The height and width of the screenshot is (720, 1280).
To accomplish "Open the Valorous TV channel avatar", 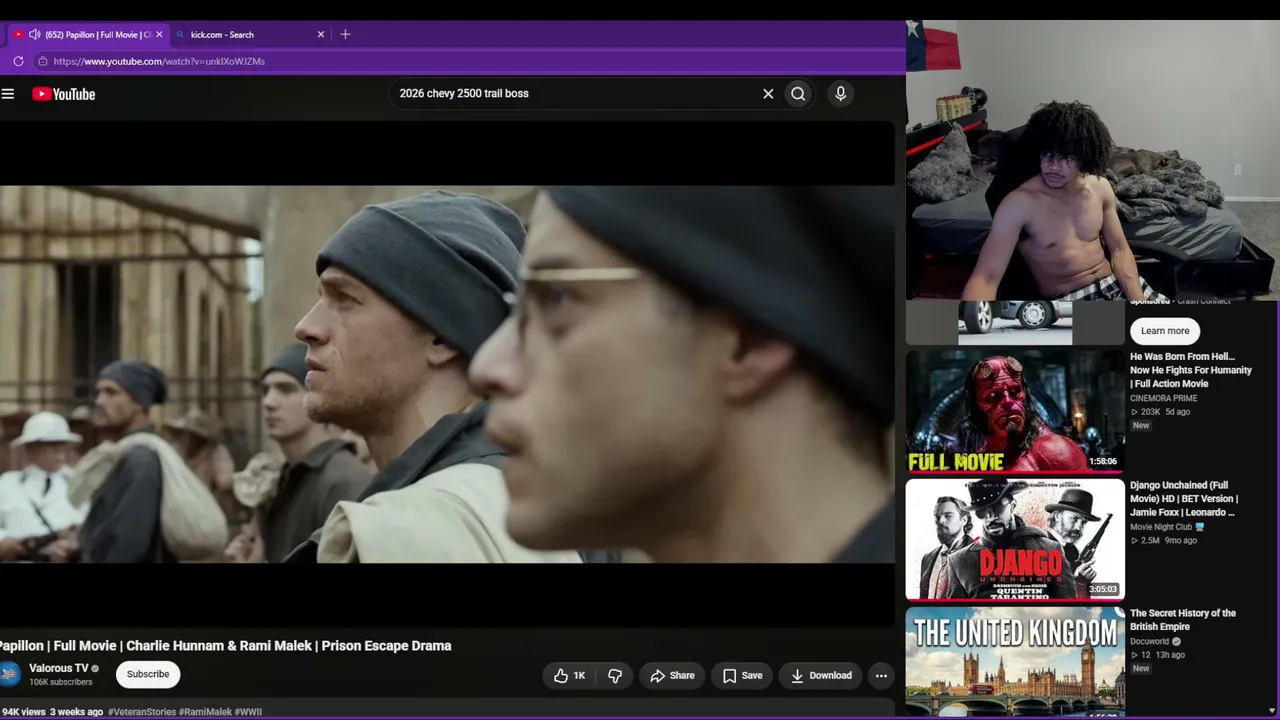I will (10, 674).
